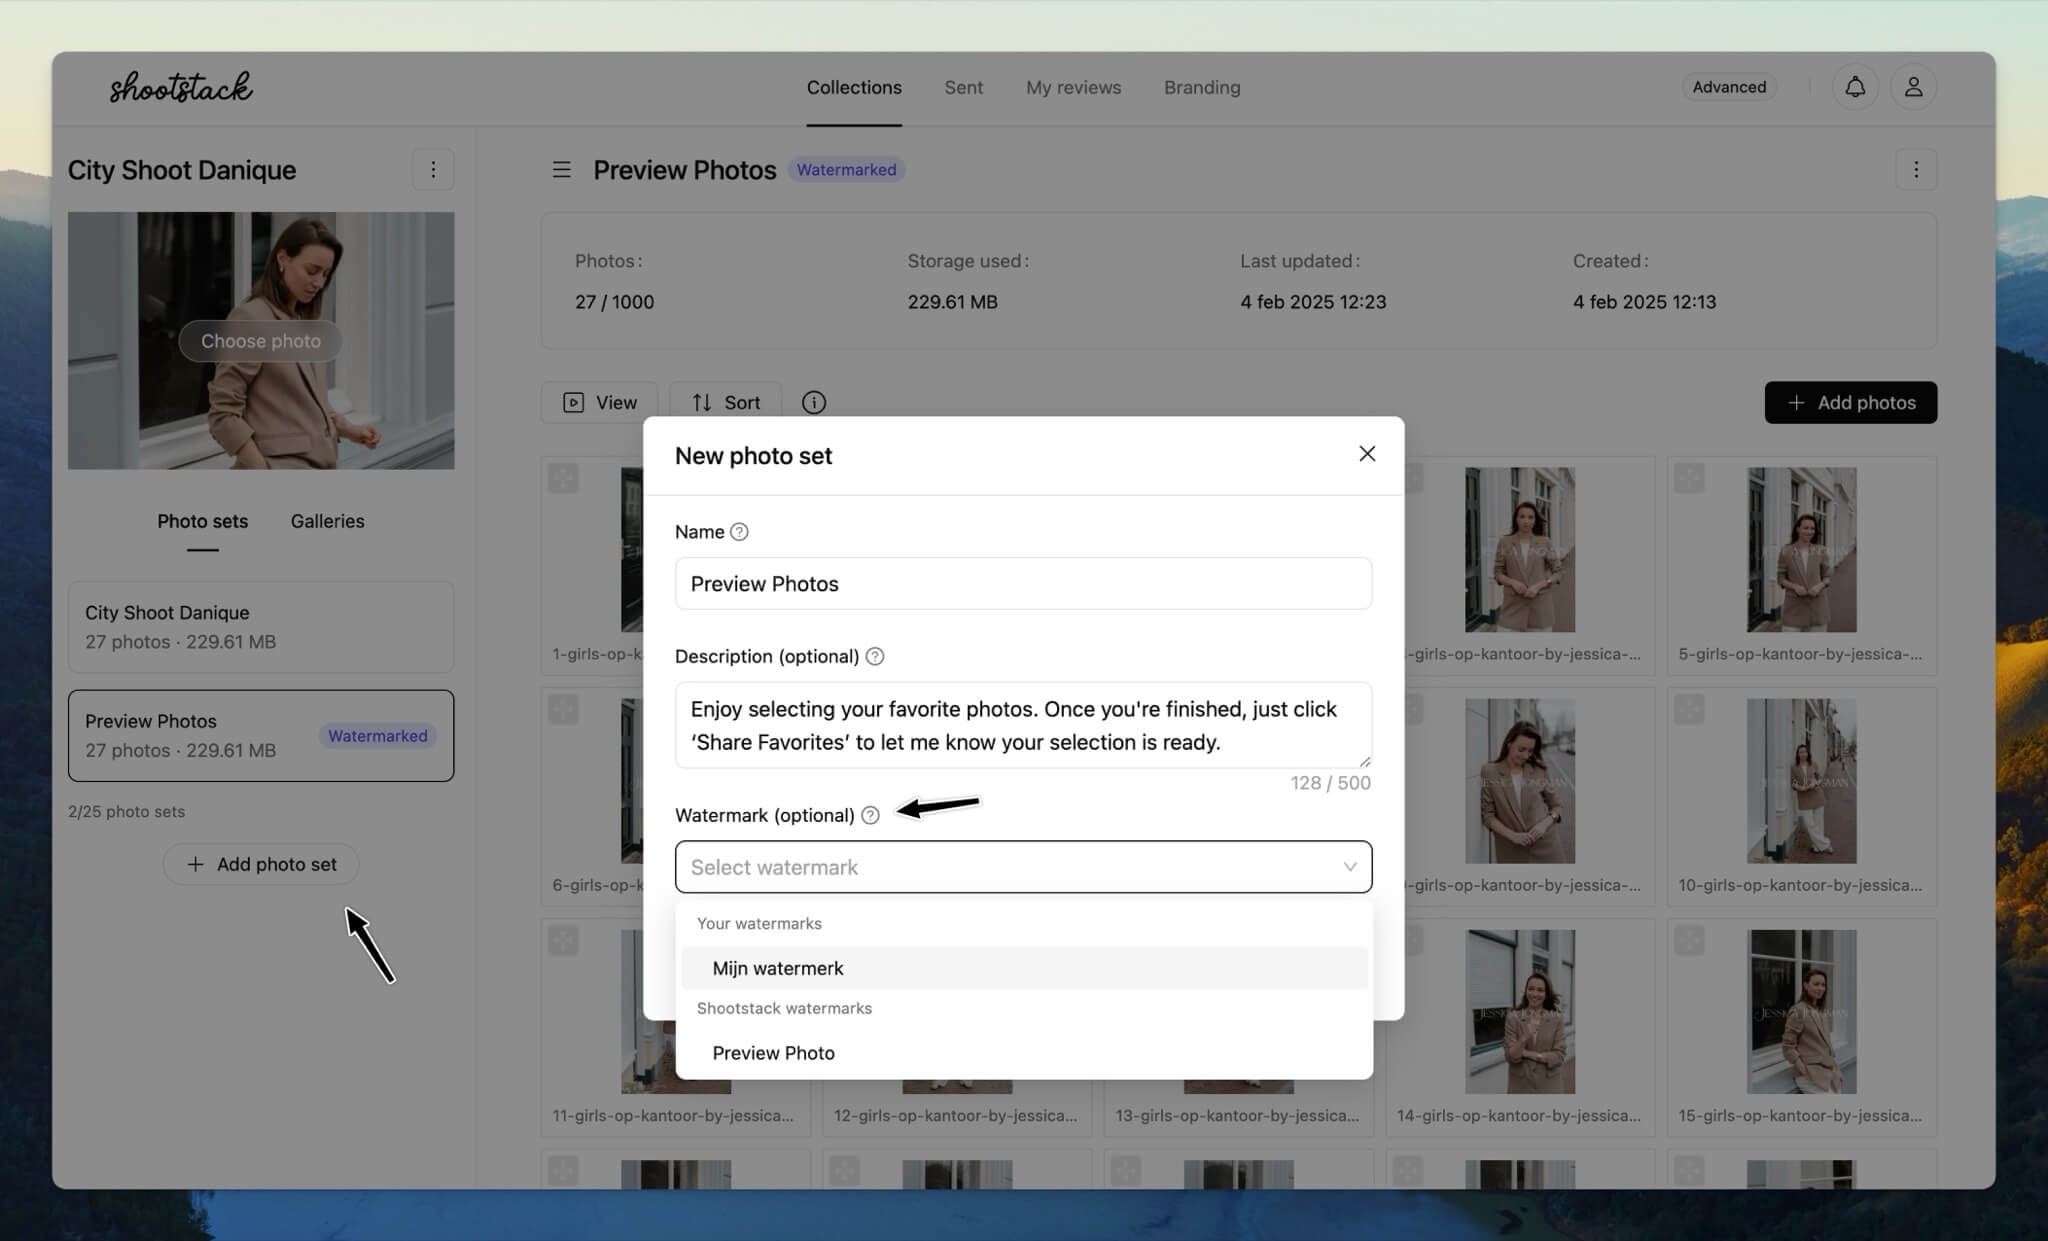Go to the Collections tab

[854, 87]
